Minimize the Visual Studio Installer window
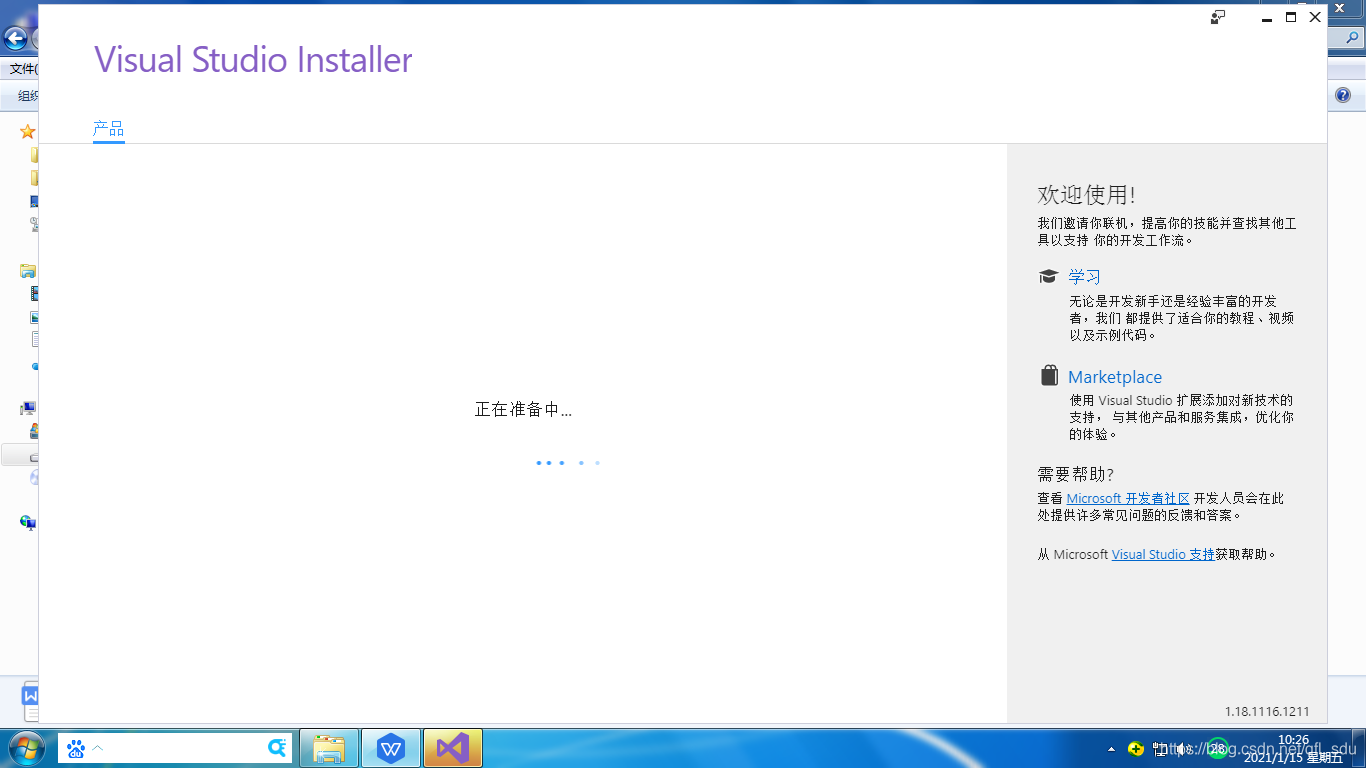The image size is (1366, 768). tap(1267, 18)
